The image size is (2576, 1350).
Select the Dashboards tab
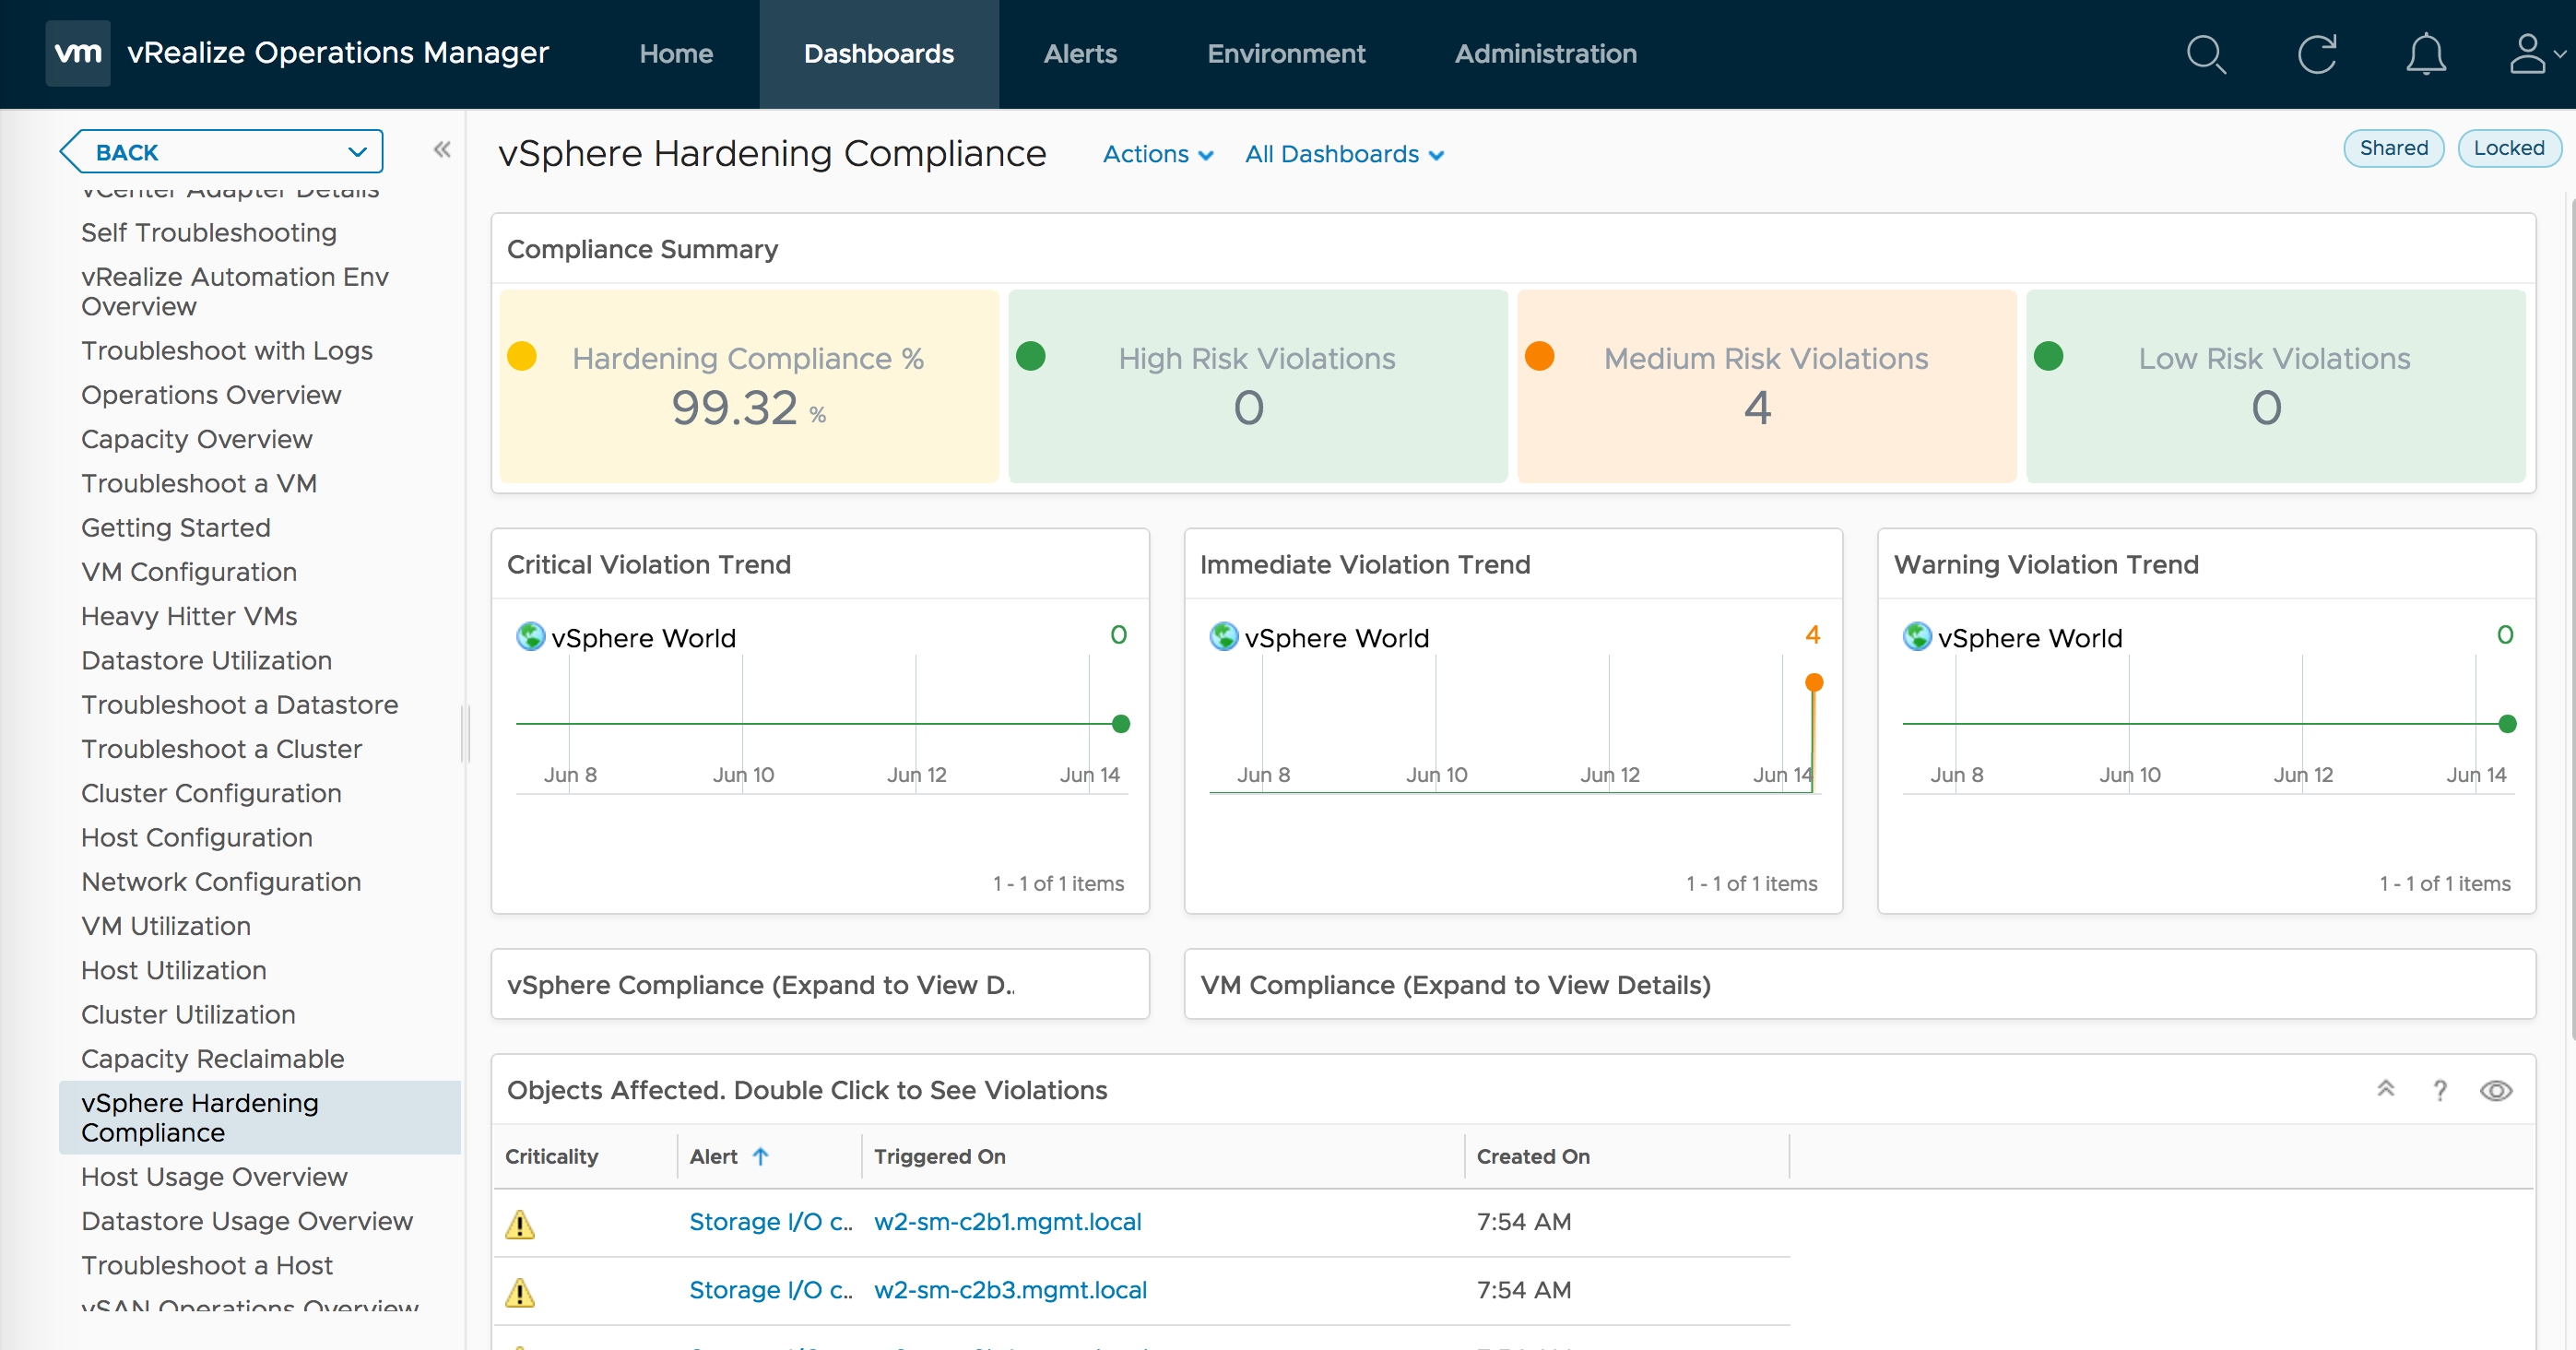[x=879, y=54]
